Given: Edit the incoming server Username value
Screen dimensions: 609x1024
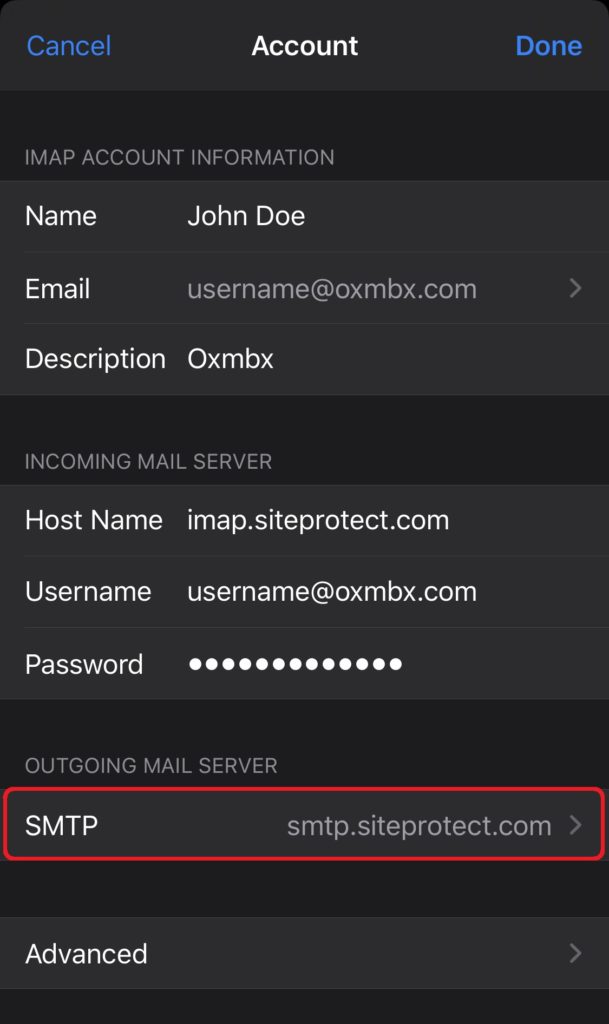Looking at the screenshot, I should pos(332,592).
